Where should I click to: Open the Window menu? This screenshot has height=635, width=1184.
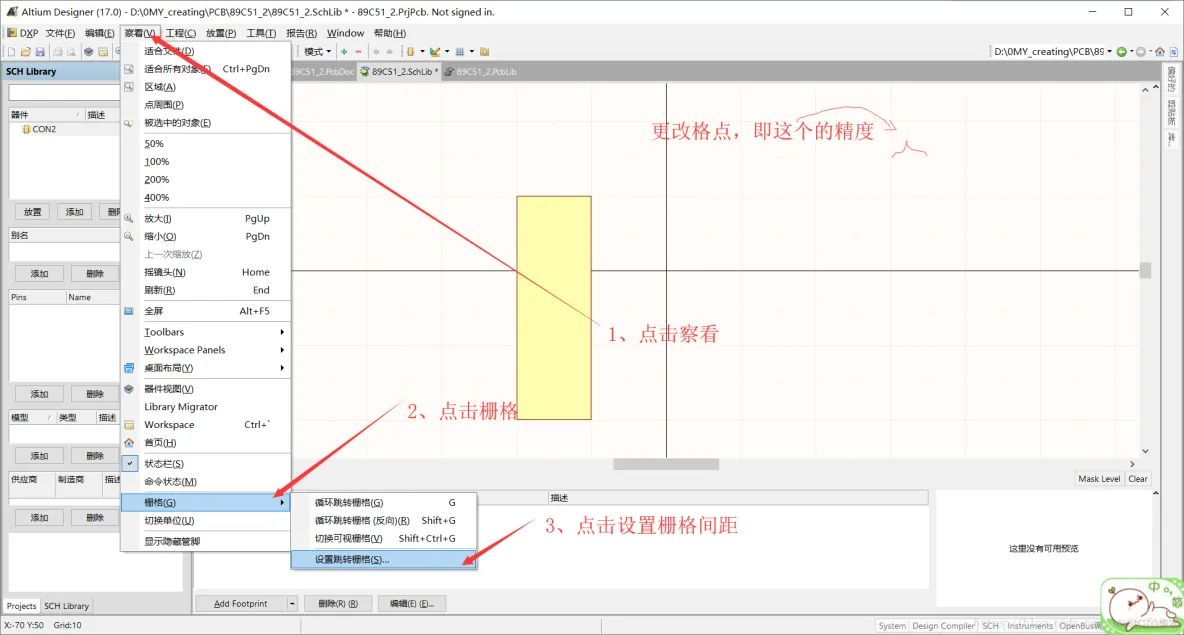tap(345, 33)
